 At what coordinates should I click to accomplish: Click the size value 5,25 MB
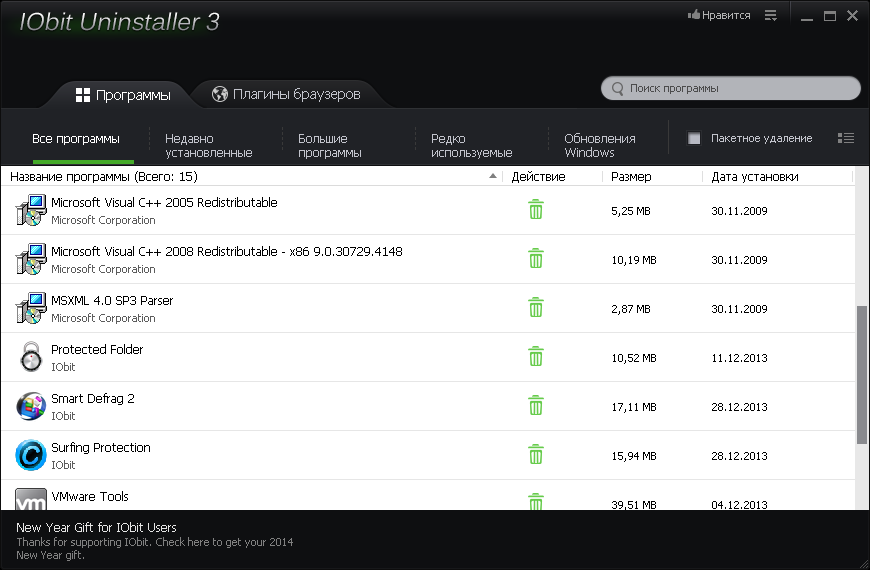click(631, 211)
